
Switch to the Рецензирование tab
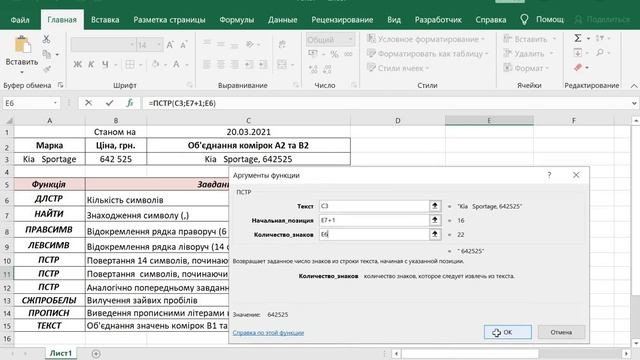(342, 20)
